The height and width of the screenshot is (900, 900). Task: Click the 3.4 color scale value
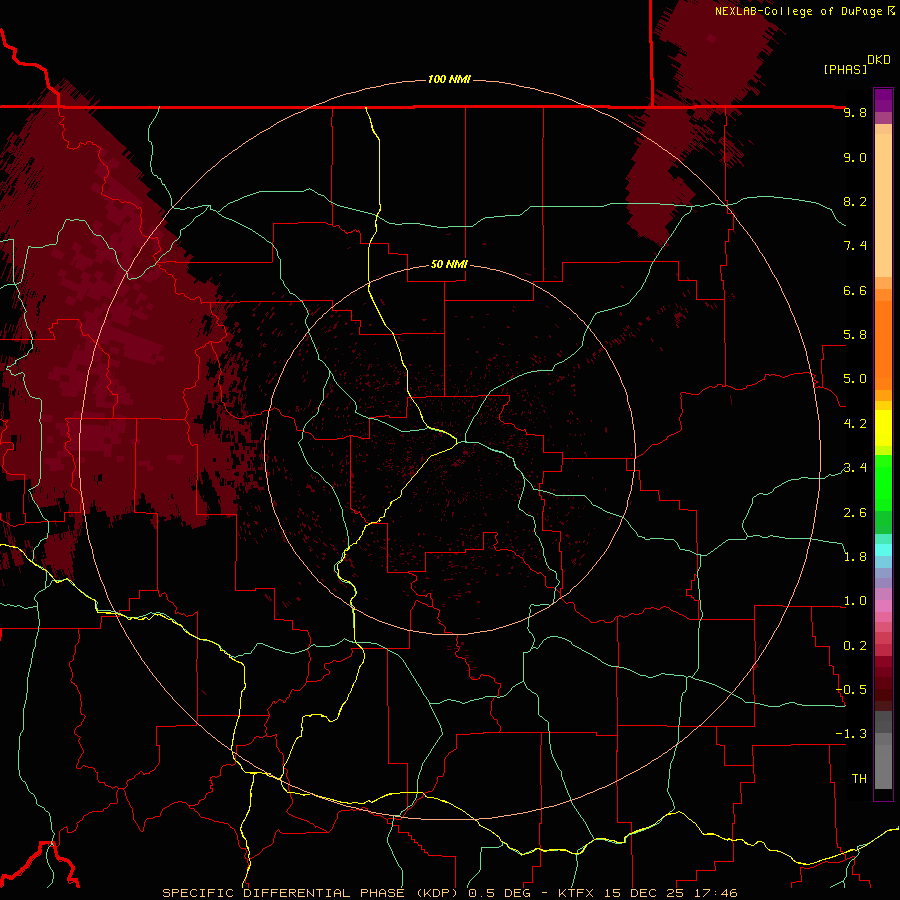tap(855, 468)
